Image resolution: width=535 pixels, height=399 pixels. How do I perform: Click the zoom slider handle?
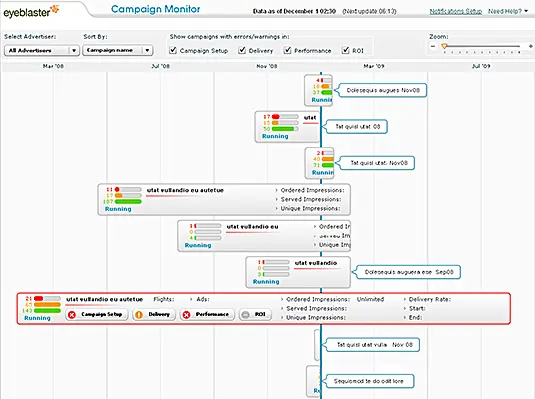[x=444, y=46]
